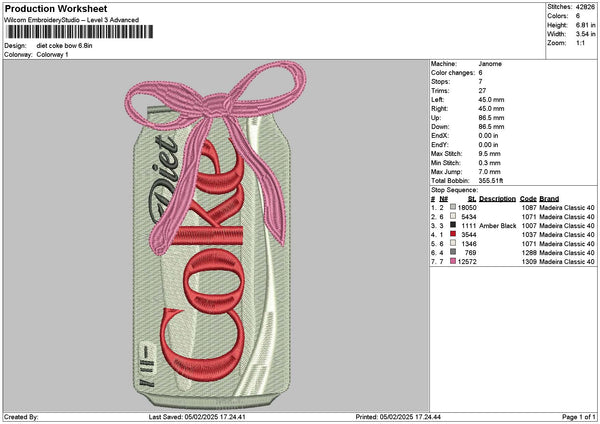Click the 'Created By:' footer label
The width and height of the screenshot is (600, 424).
[21, 417]
